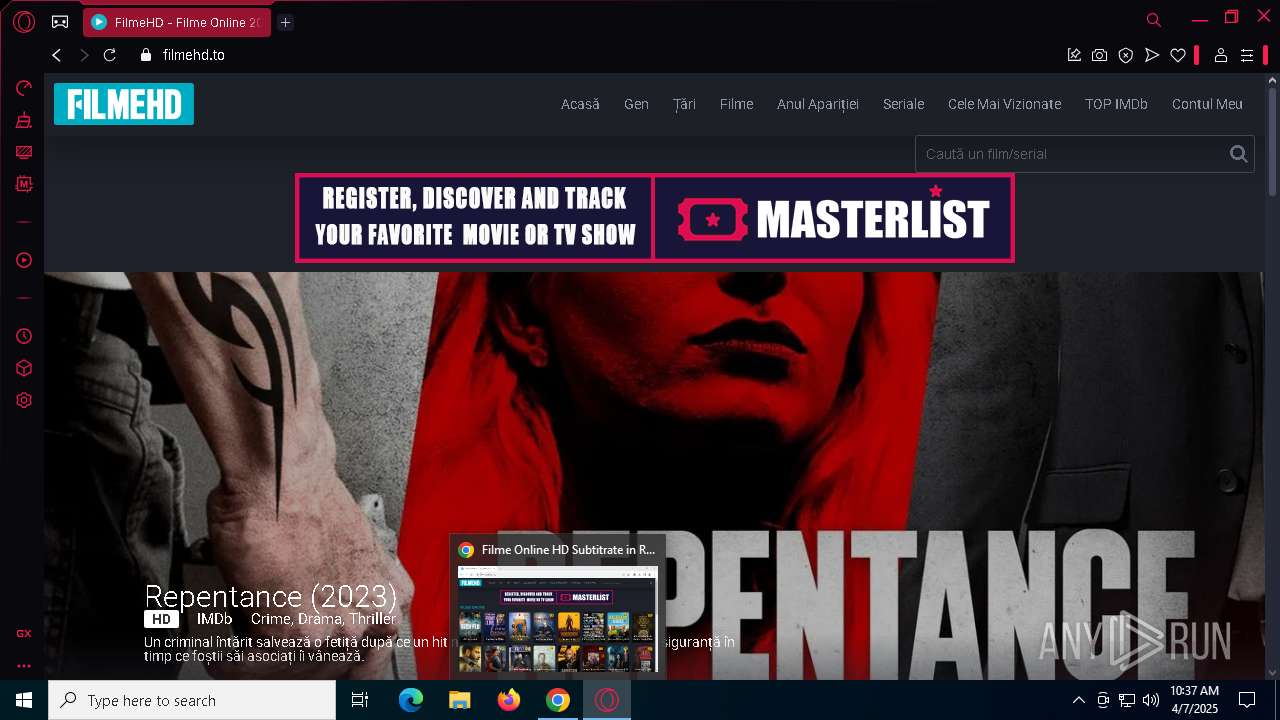Open Easy Setup sliders icon

pos(1247,55)
